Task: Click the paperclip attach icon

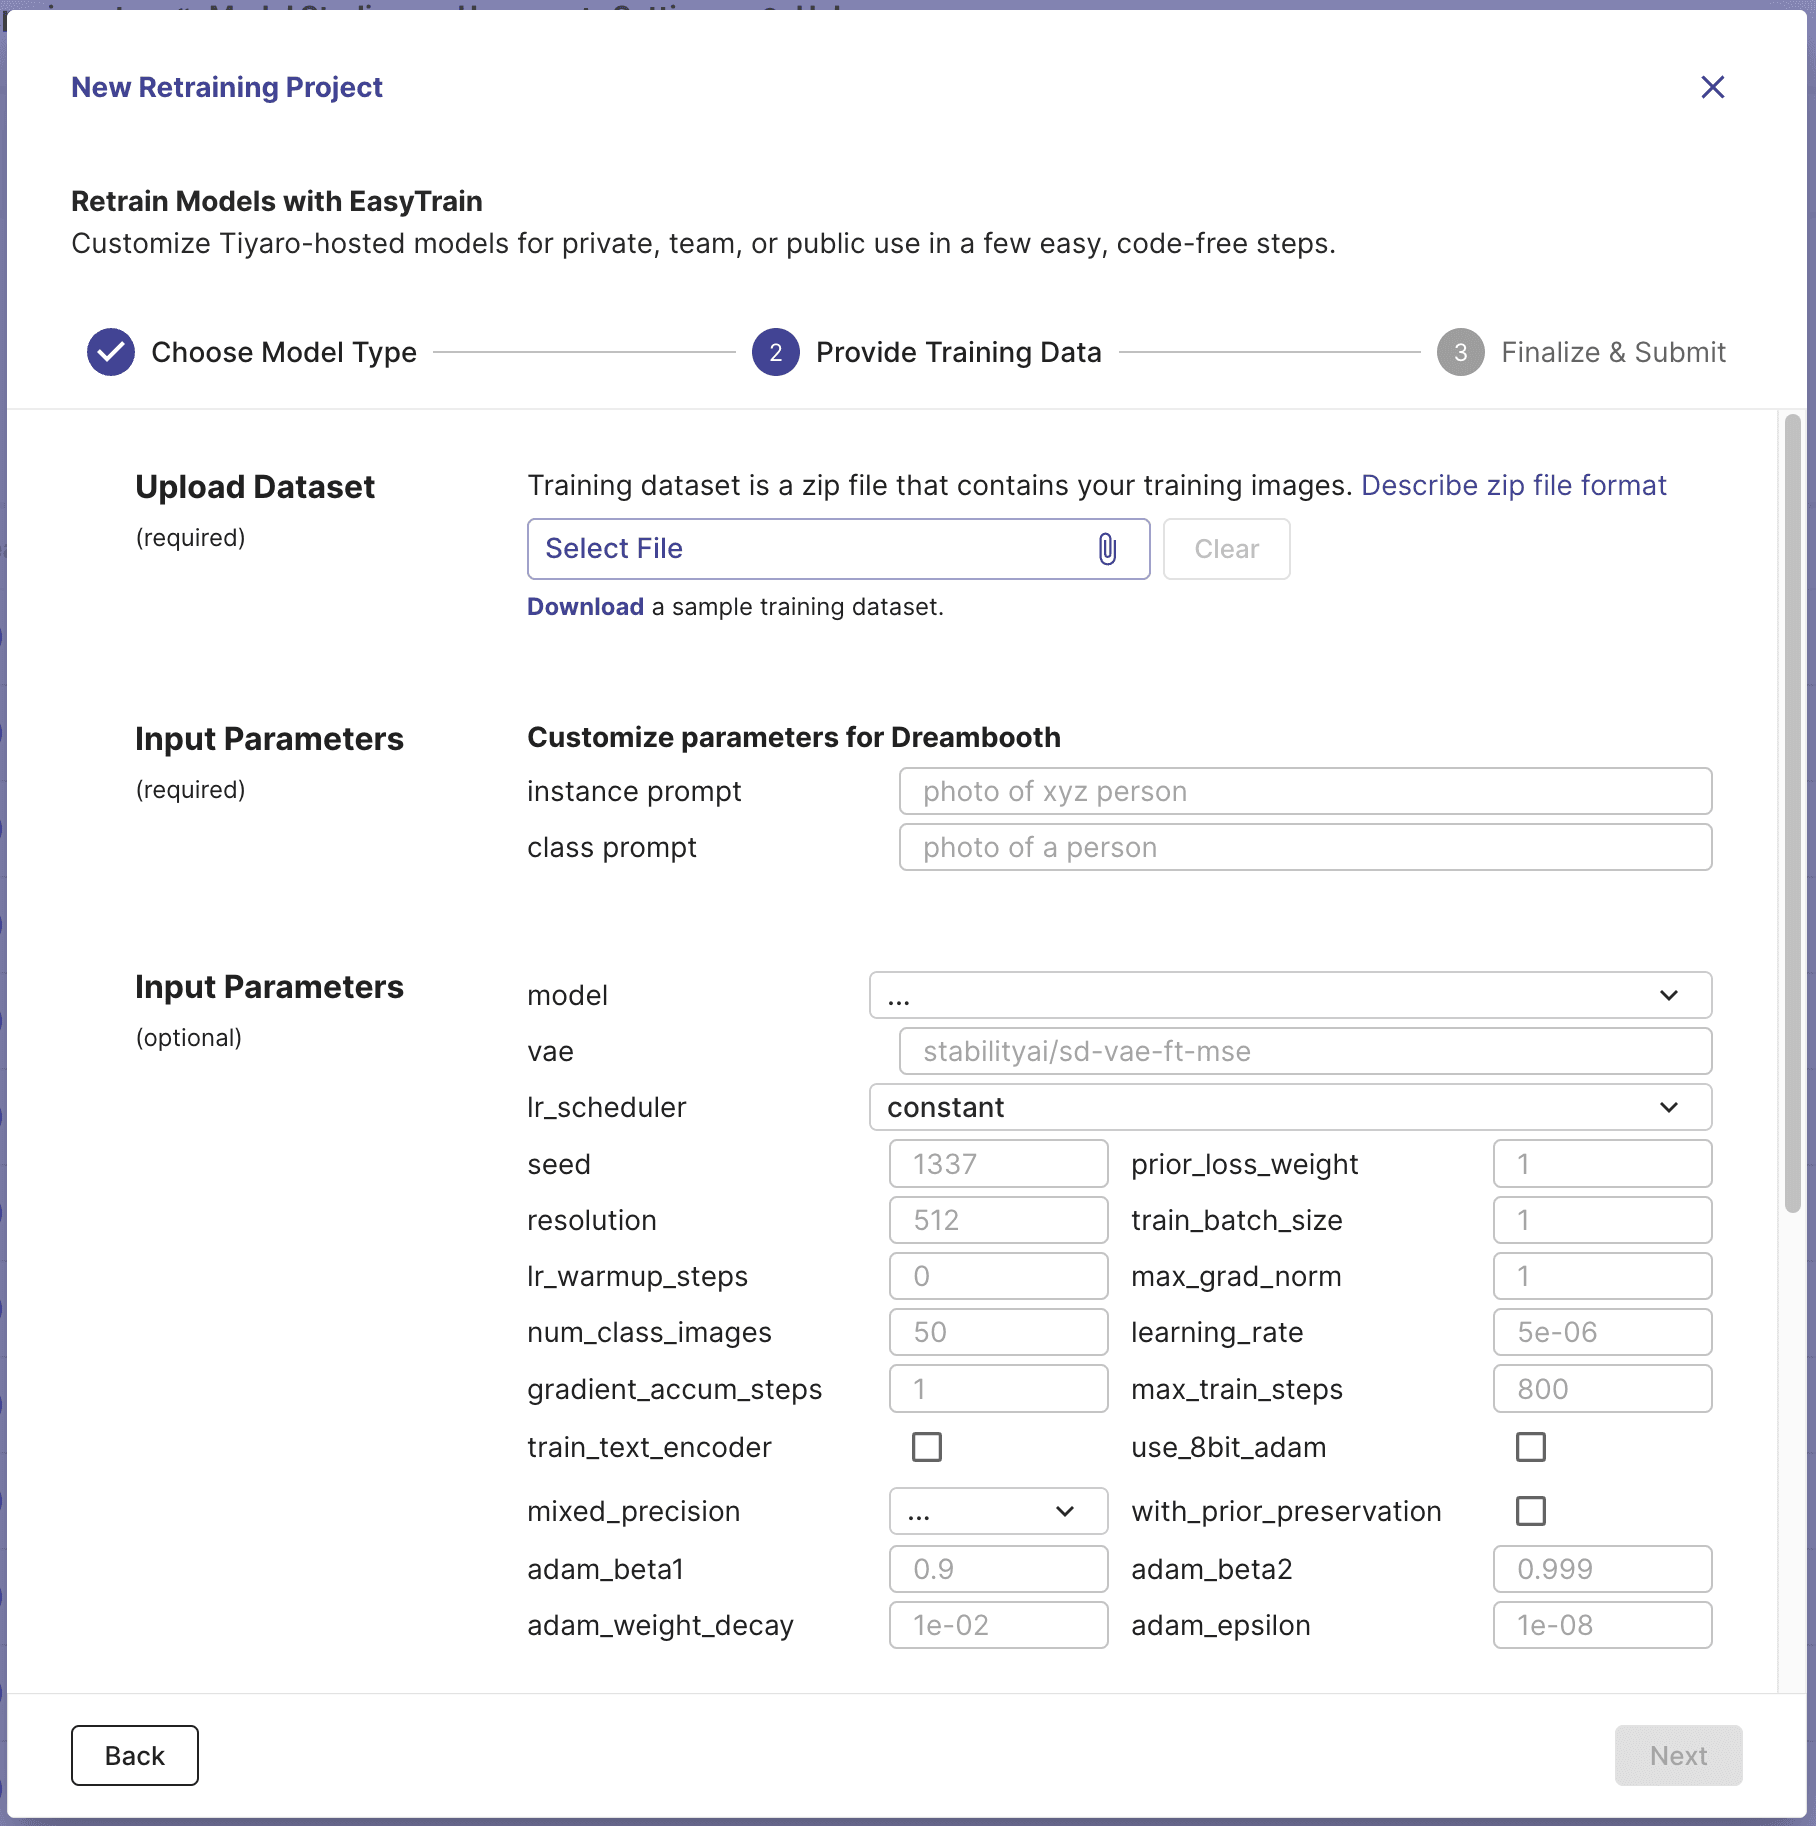Action: coord(1107,549)
